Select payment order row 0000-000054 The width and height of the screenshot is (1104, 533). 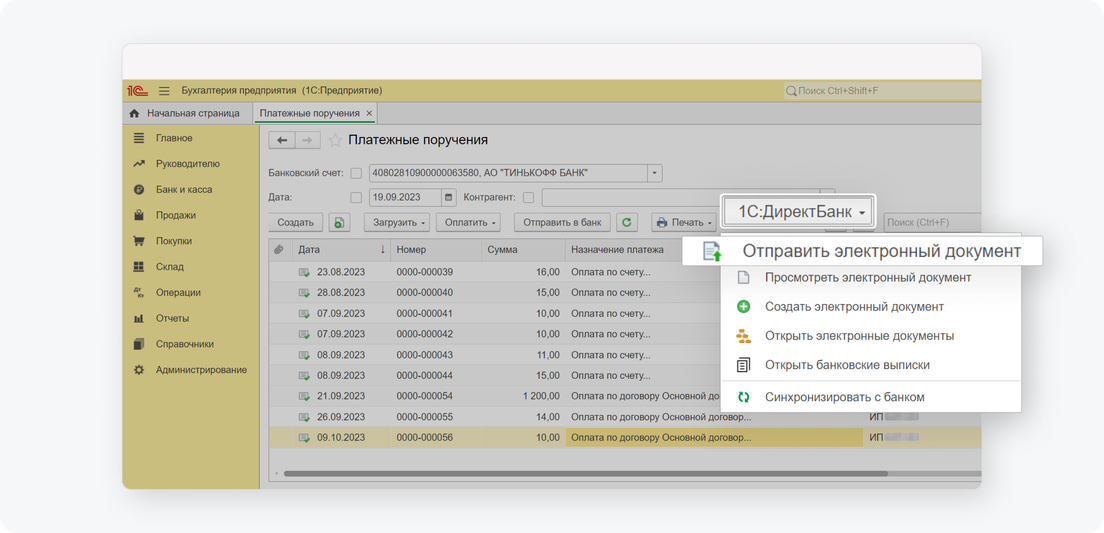(x=424, y=396)
